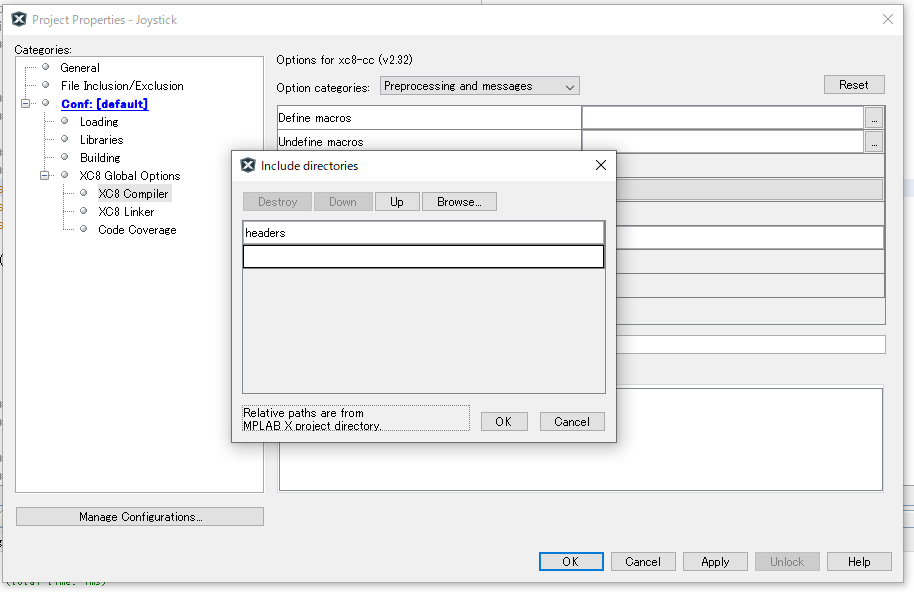Select the General category
The image size is (914, 592).
[80, 68]
